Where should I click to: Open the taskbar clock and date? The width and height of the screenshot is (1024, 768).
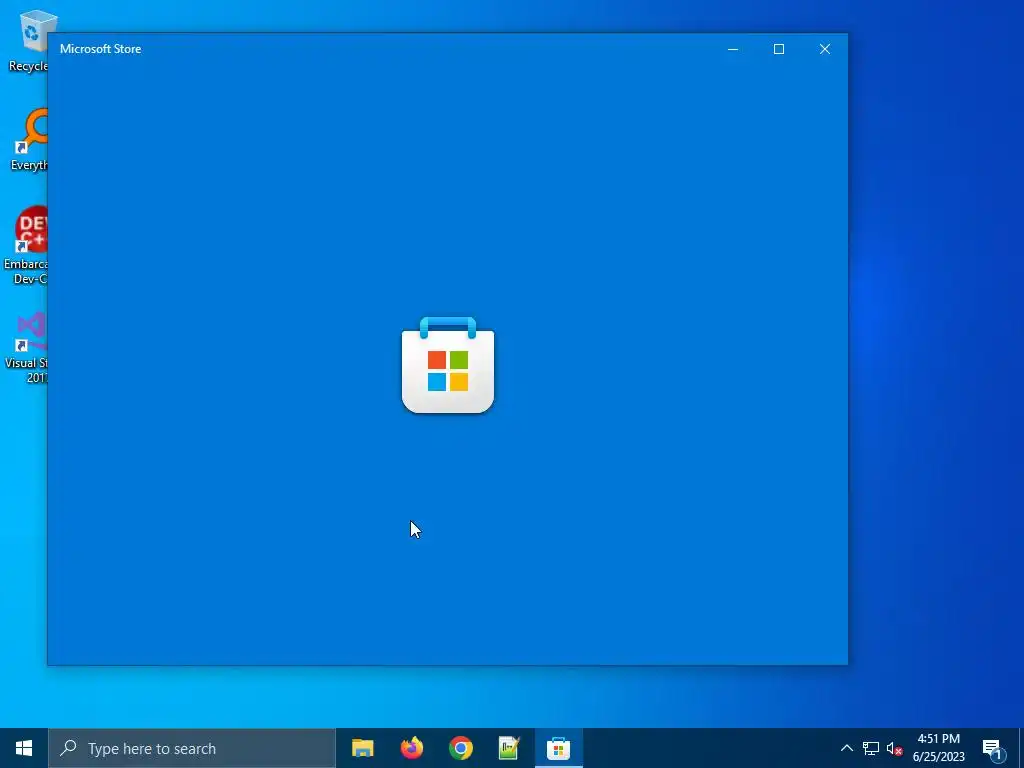tap(938, 748)
